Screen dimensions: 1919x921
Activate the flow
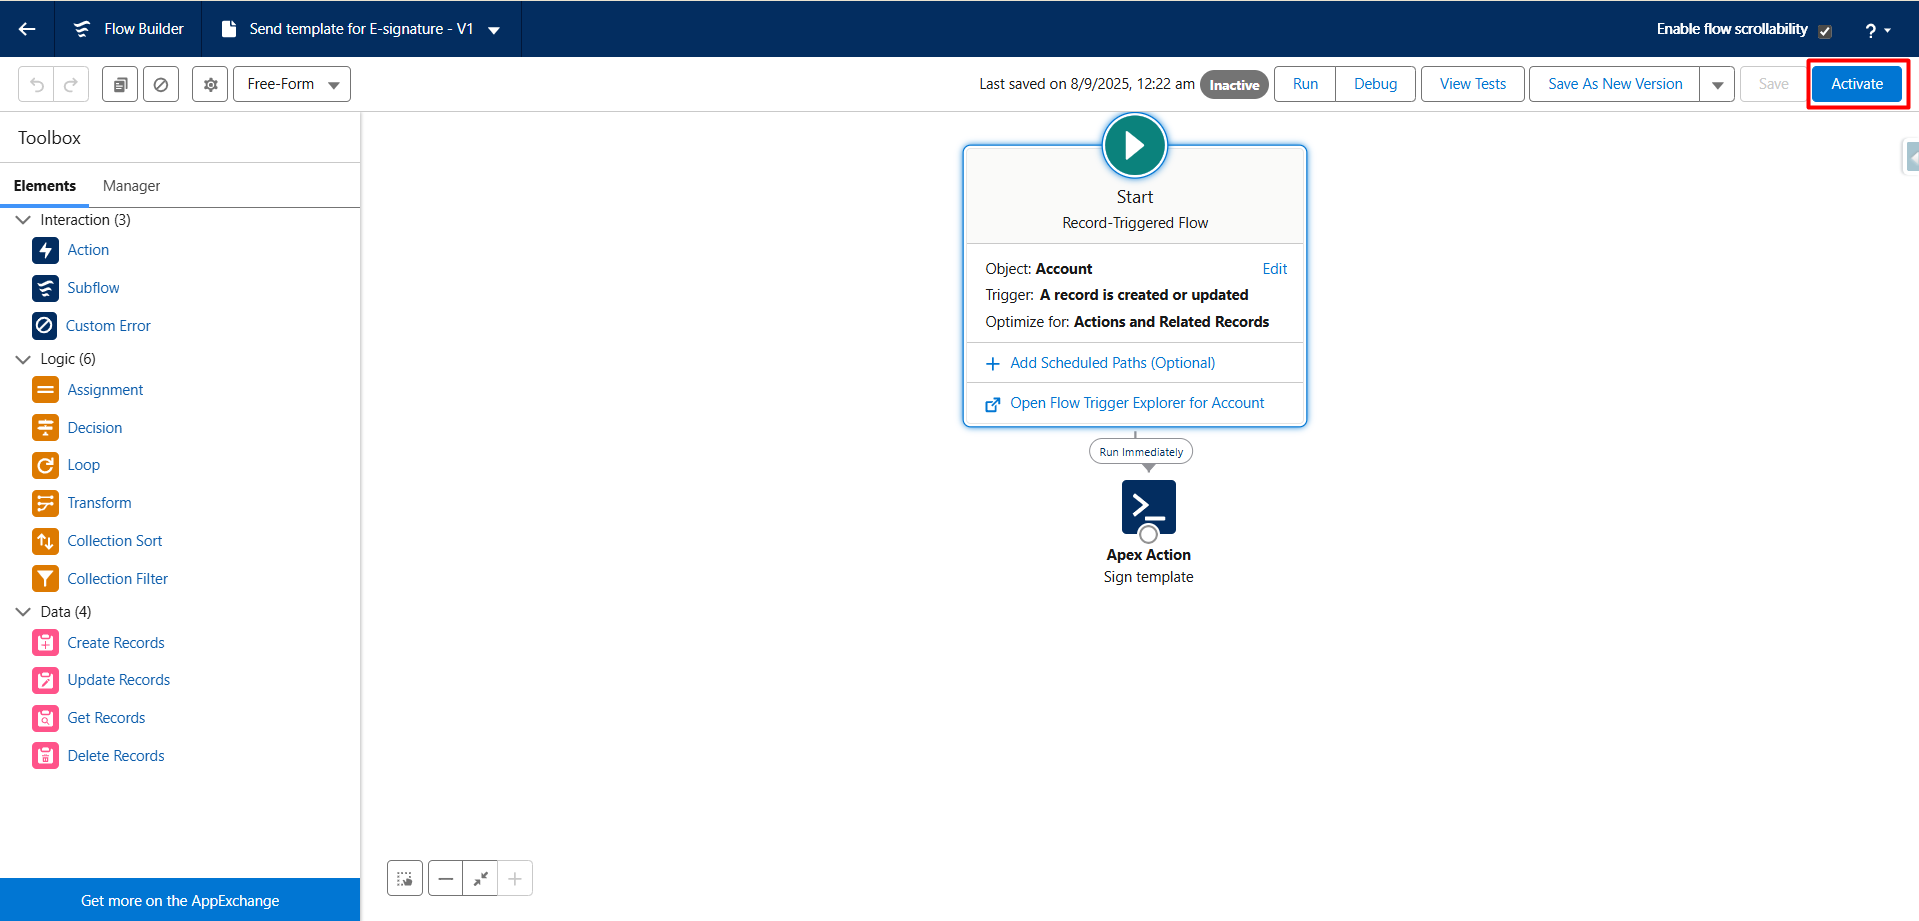click(x=1857, y=84)
